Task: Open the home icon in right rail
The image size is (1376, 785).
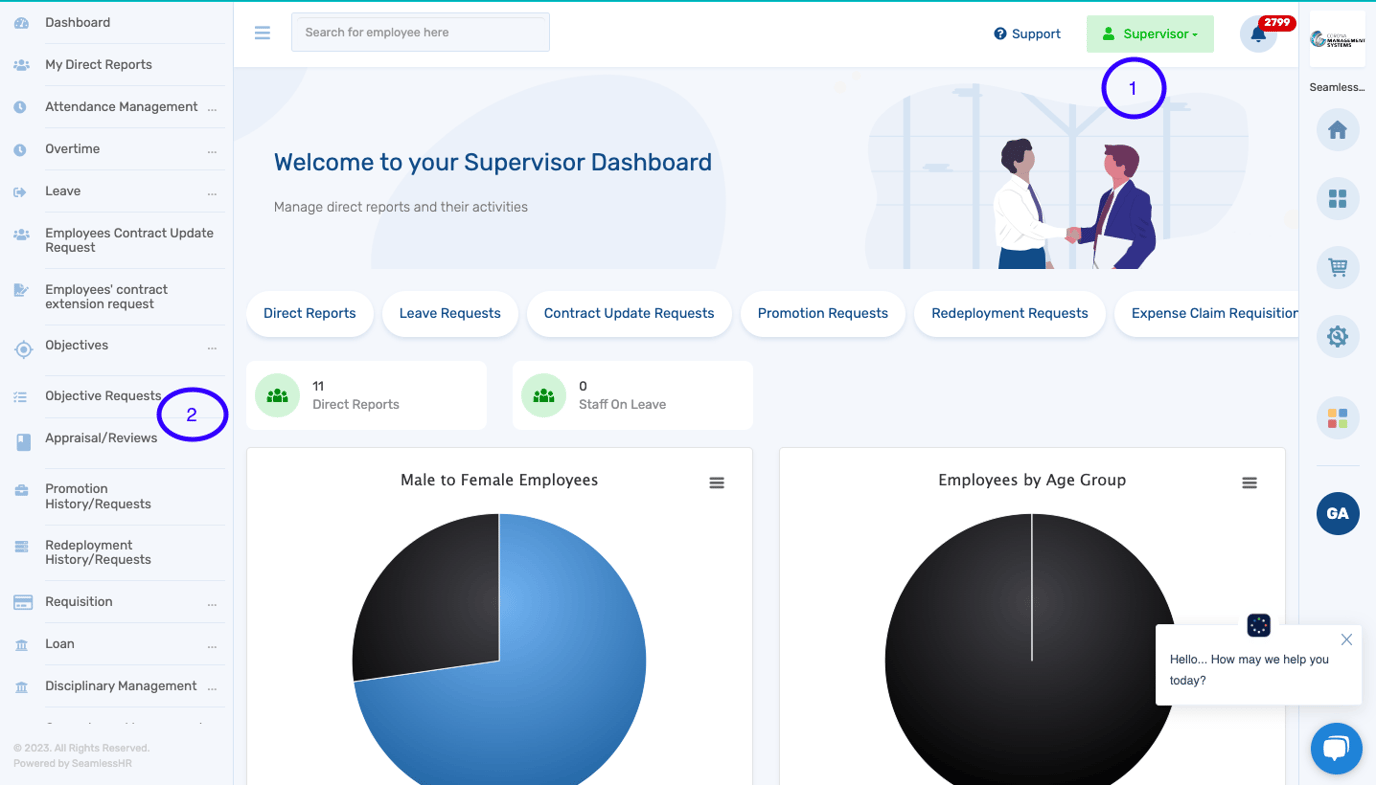Action: (x=1337, y=131)
